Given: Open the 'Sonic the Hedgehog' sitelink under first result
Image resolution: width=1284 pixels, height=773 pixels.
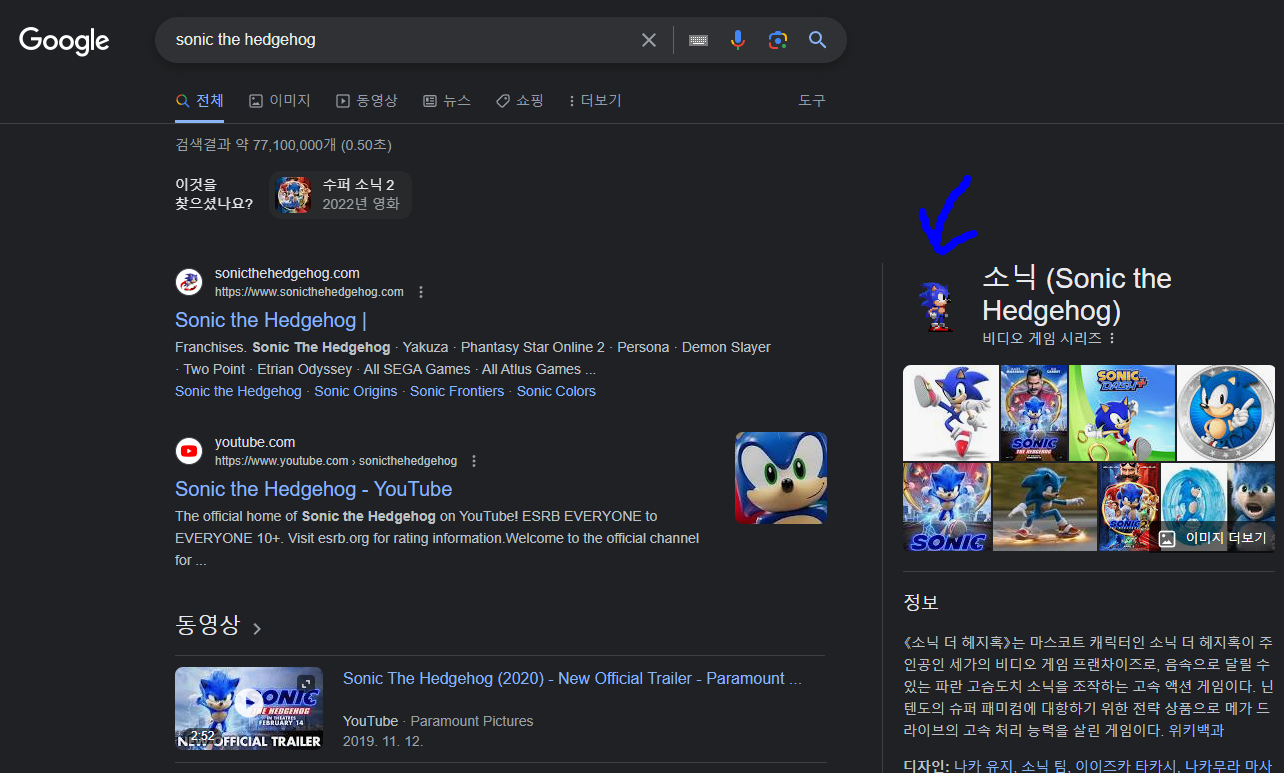Looking at the screenshot, I should click(238, 391).
